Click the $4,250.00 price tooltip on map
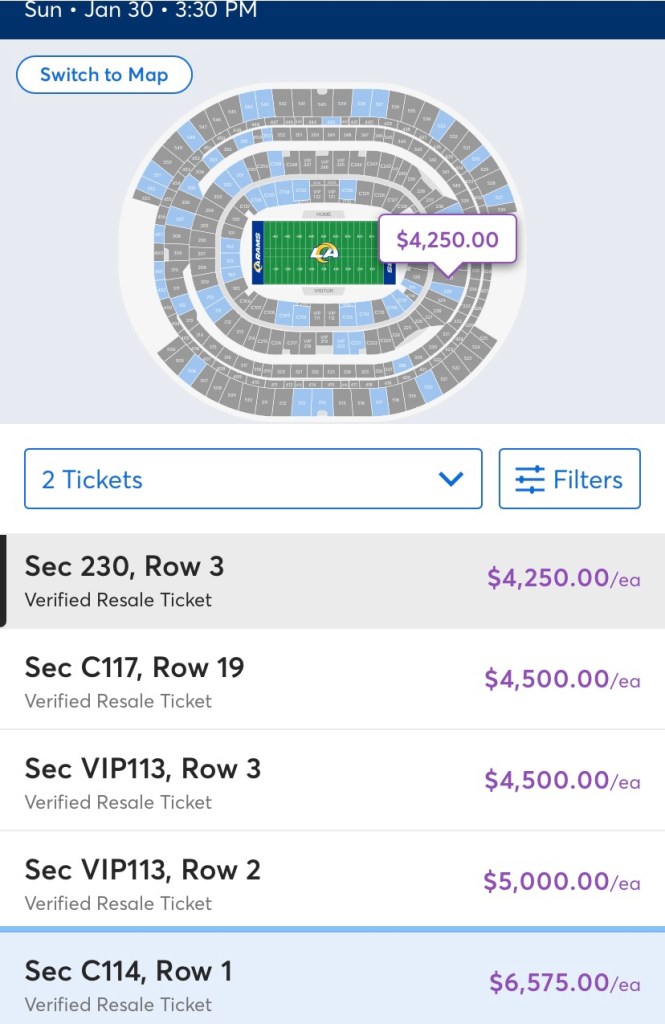The image size is (665, 1024). 447,240
